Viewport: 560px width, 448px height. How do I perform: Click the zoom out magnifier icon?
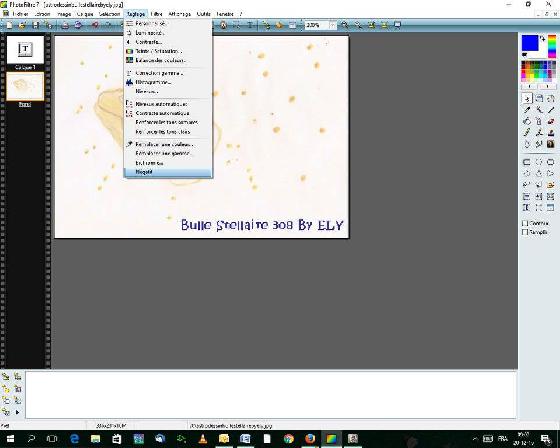coord(358,25)
